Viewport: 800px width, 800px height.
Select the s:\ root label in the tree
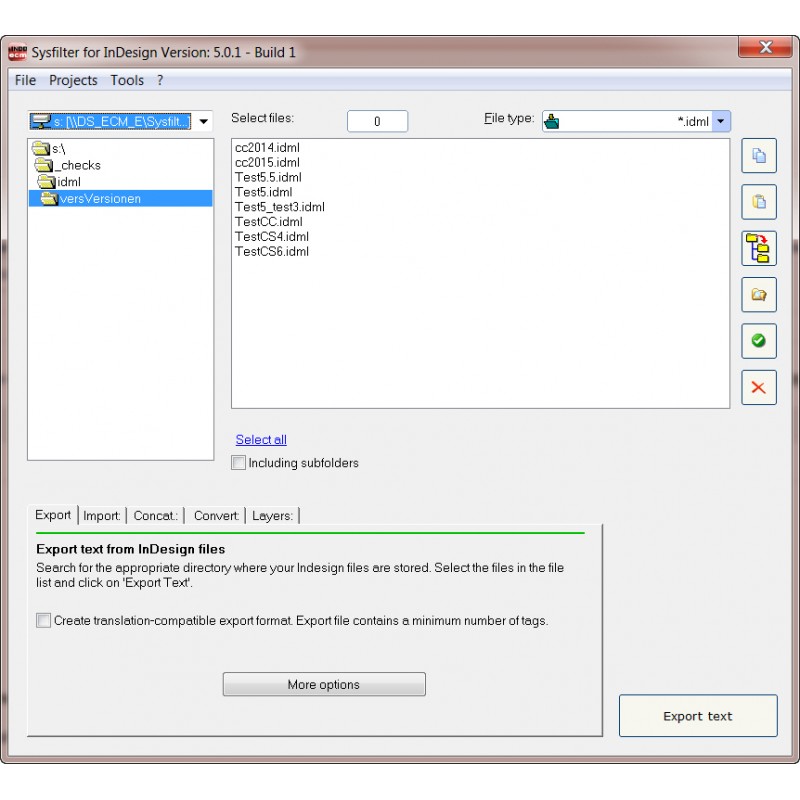pos(59,149)
